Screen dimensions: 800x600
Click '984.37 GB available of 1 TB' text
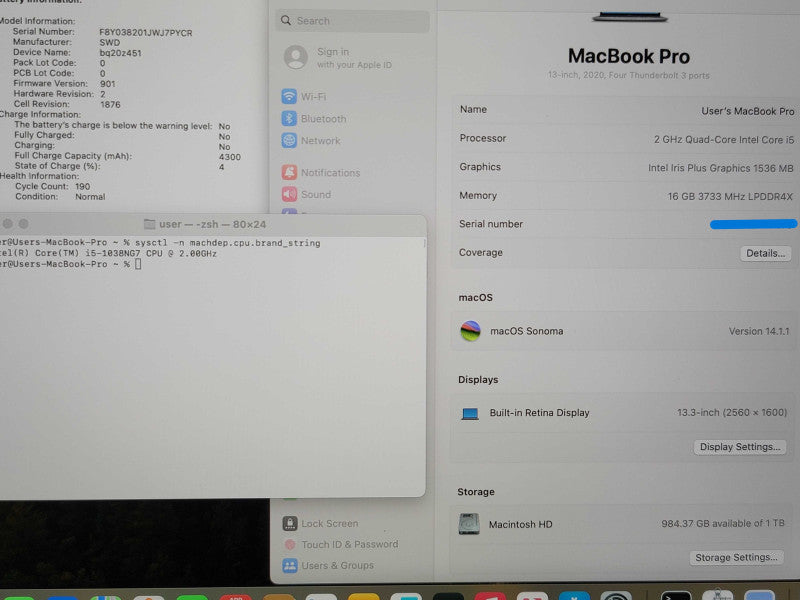723,523
